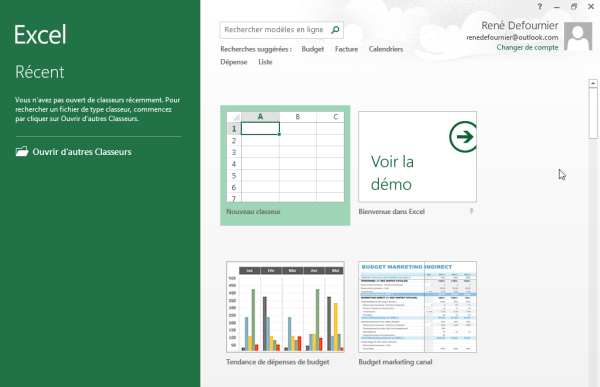Viewport: 600px width, 387px height.
Task: Open the Tendance de dépenses de budget template
Action: tap(285, 307)
